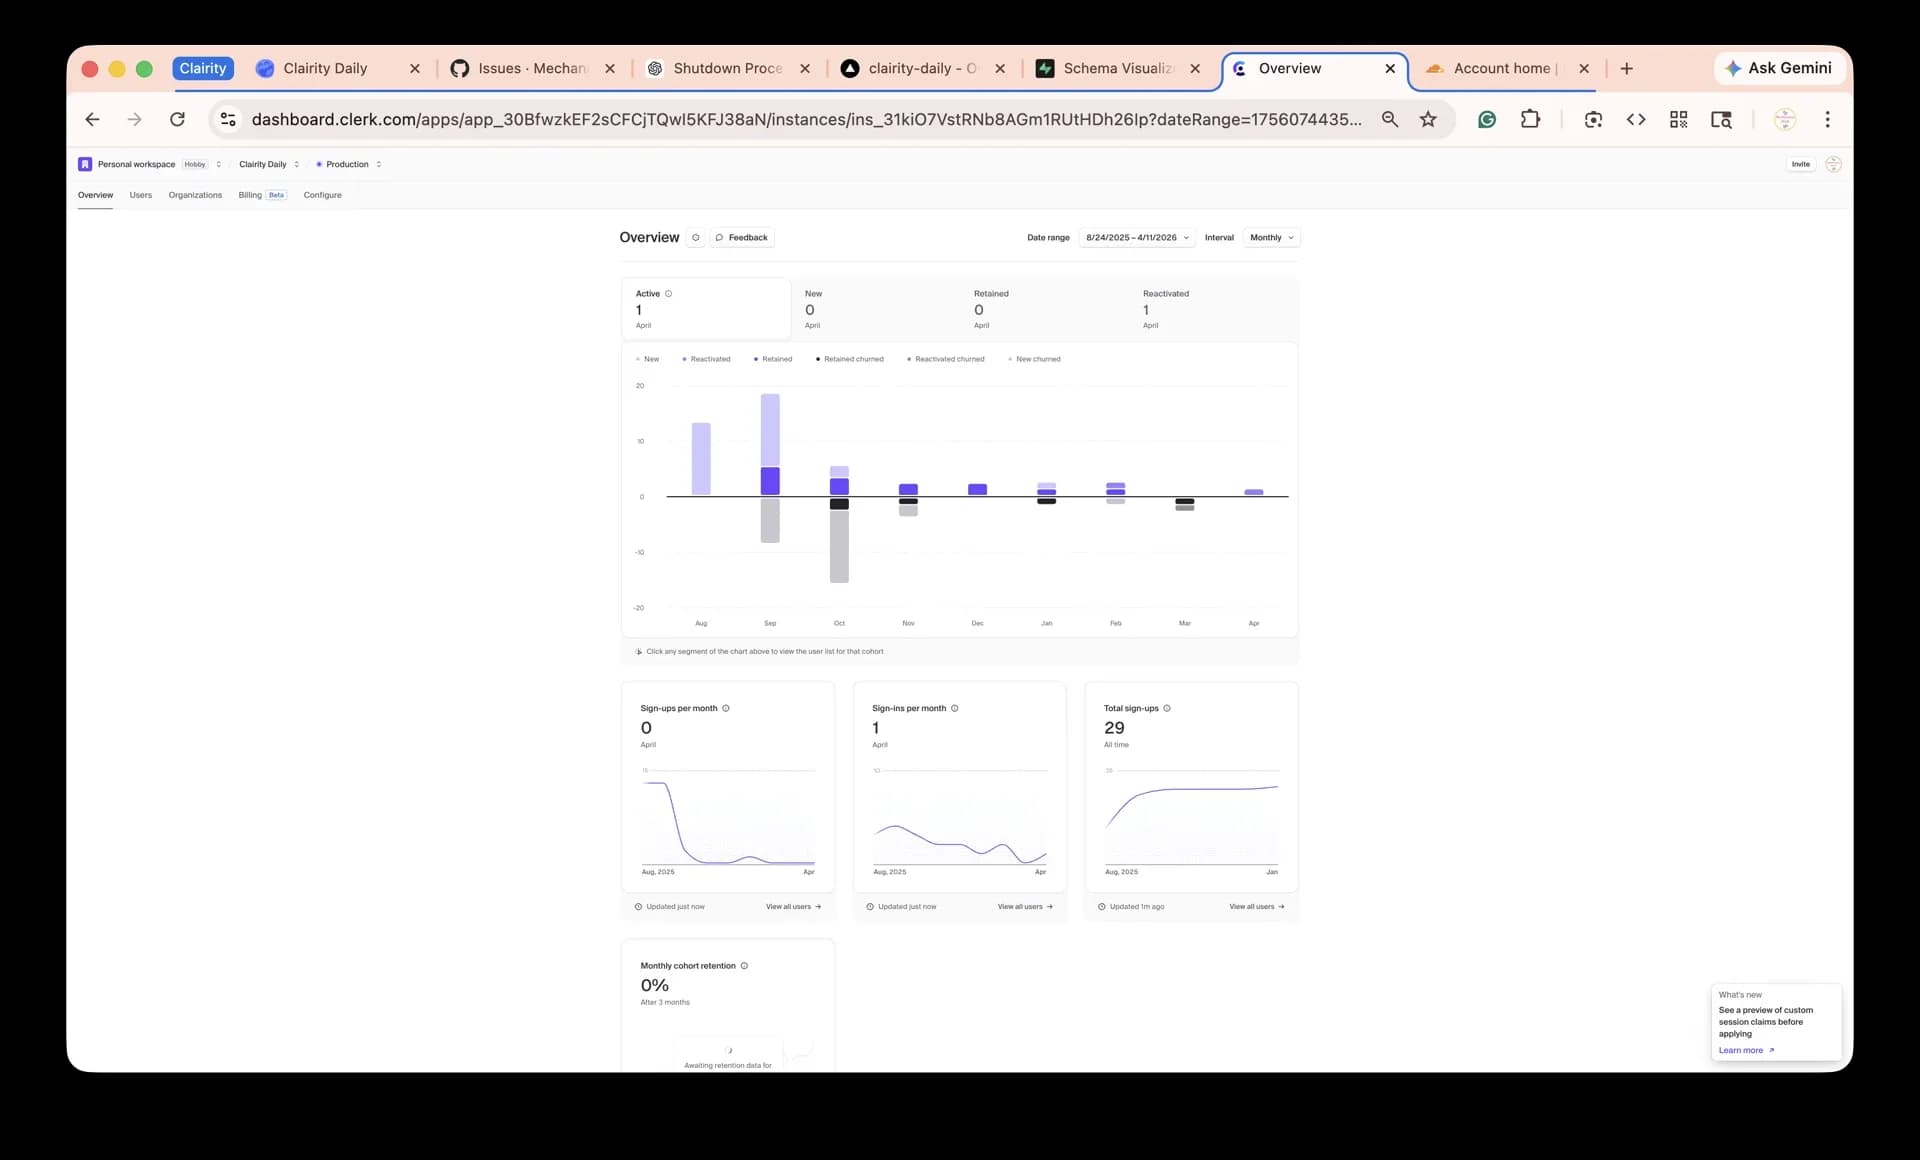Click the settings icon beside Overview heading

point(696,237)
